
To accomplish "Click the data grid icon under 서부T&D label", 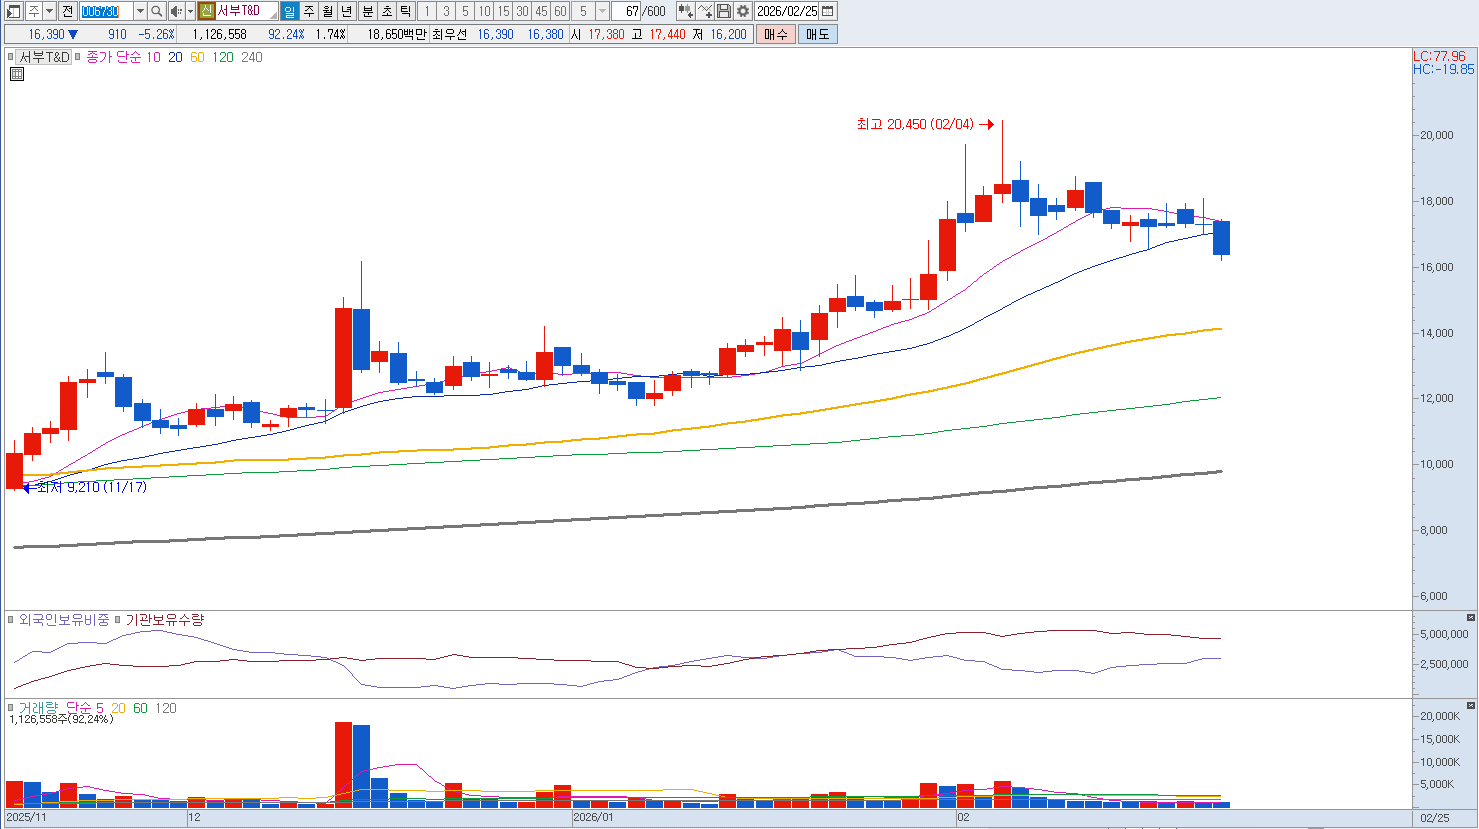I will [17, 74].
